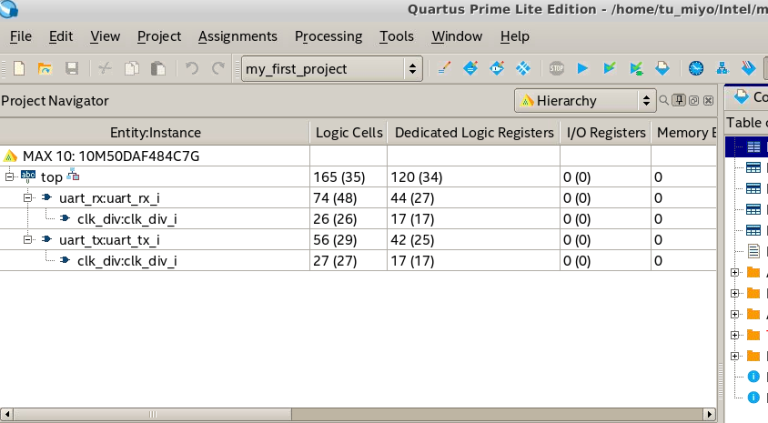
Task: Close the Project Navigator panel
Action: [x=708, y=100]
